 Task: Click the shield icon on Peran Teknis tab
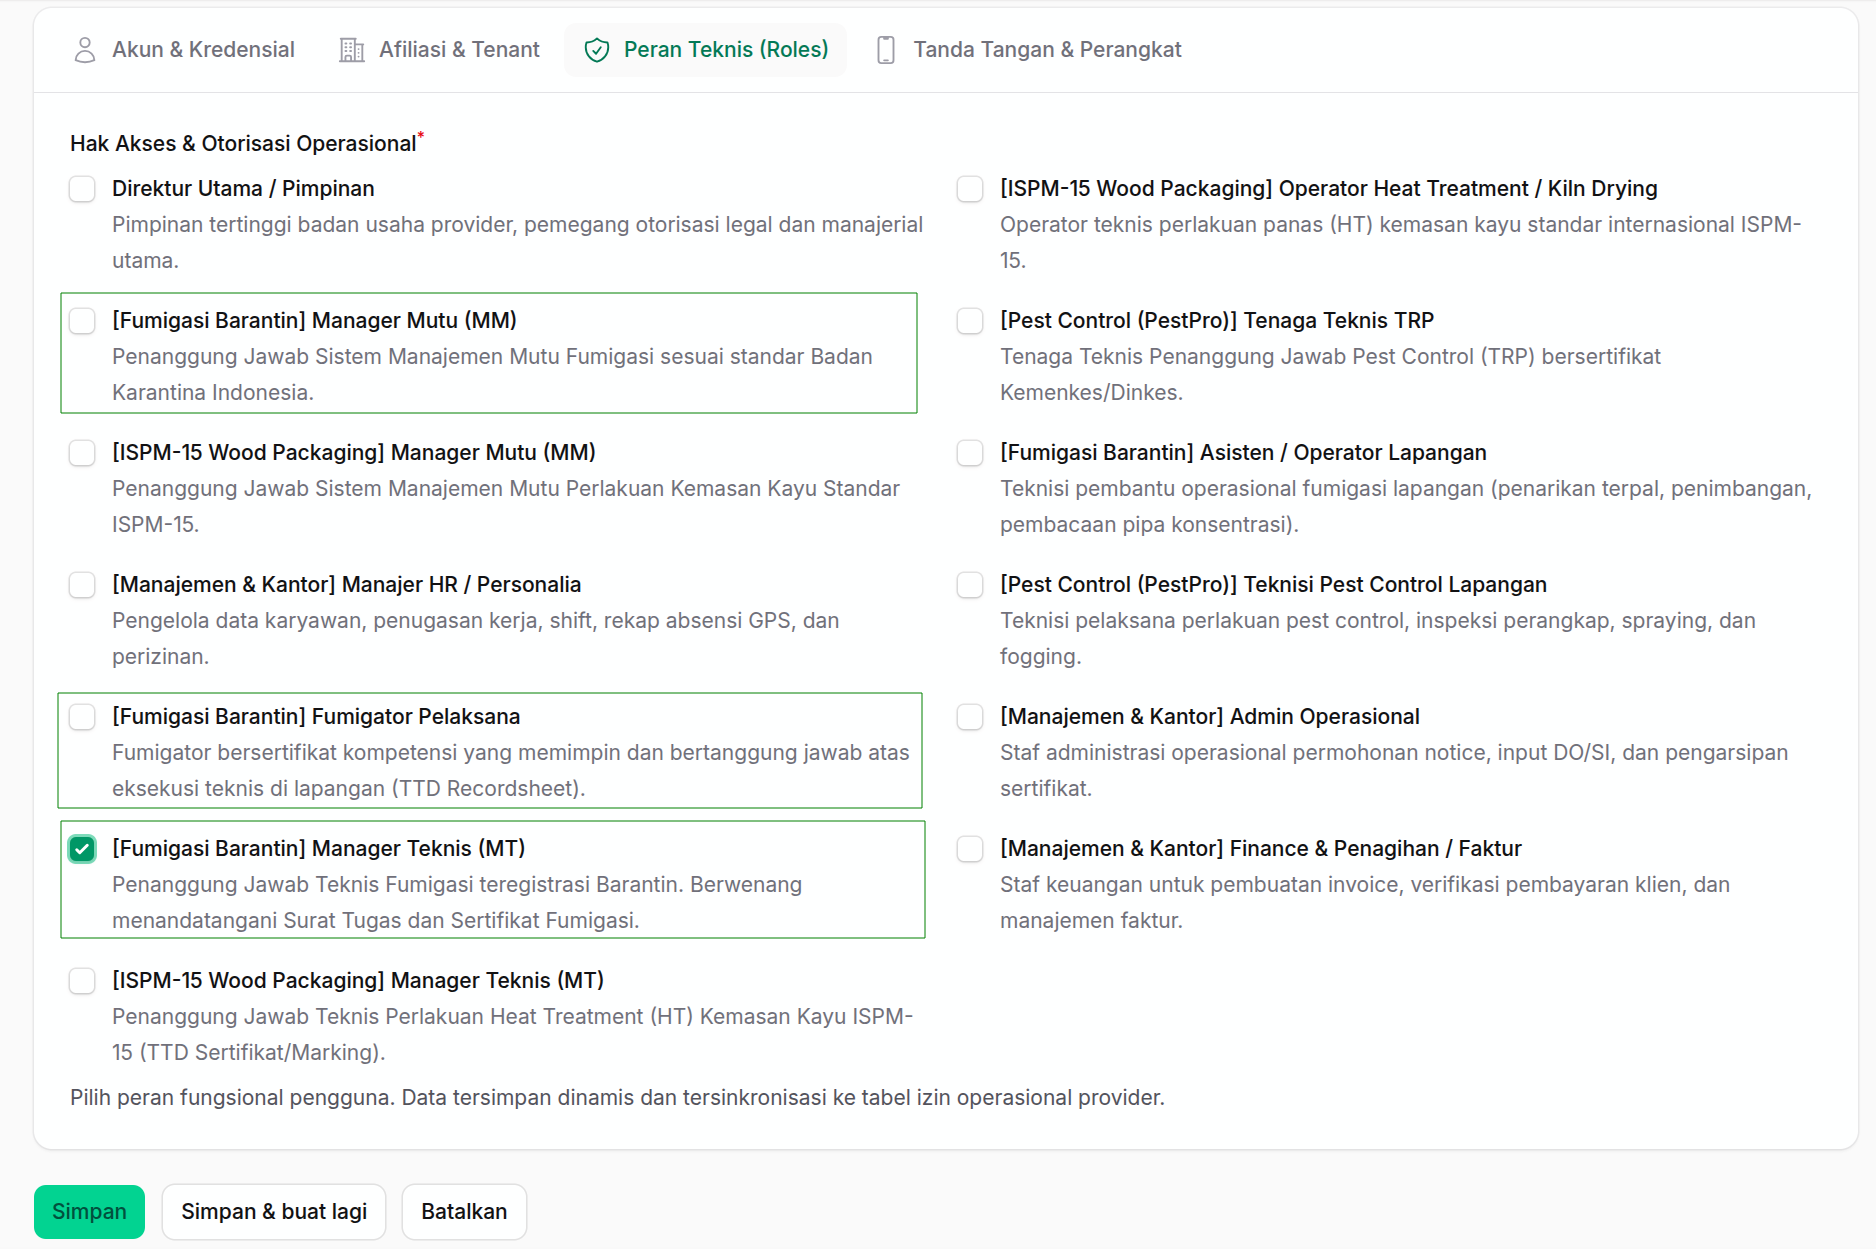coord(597,50)
